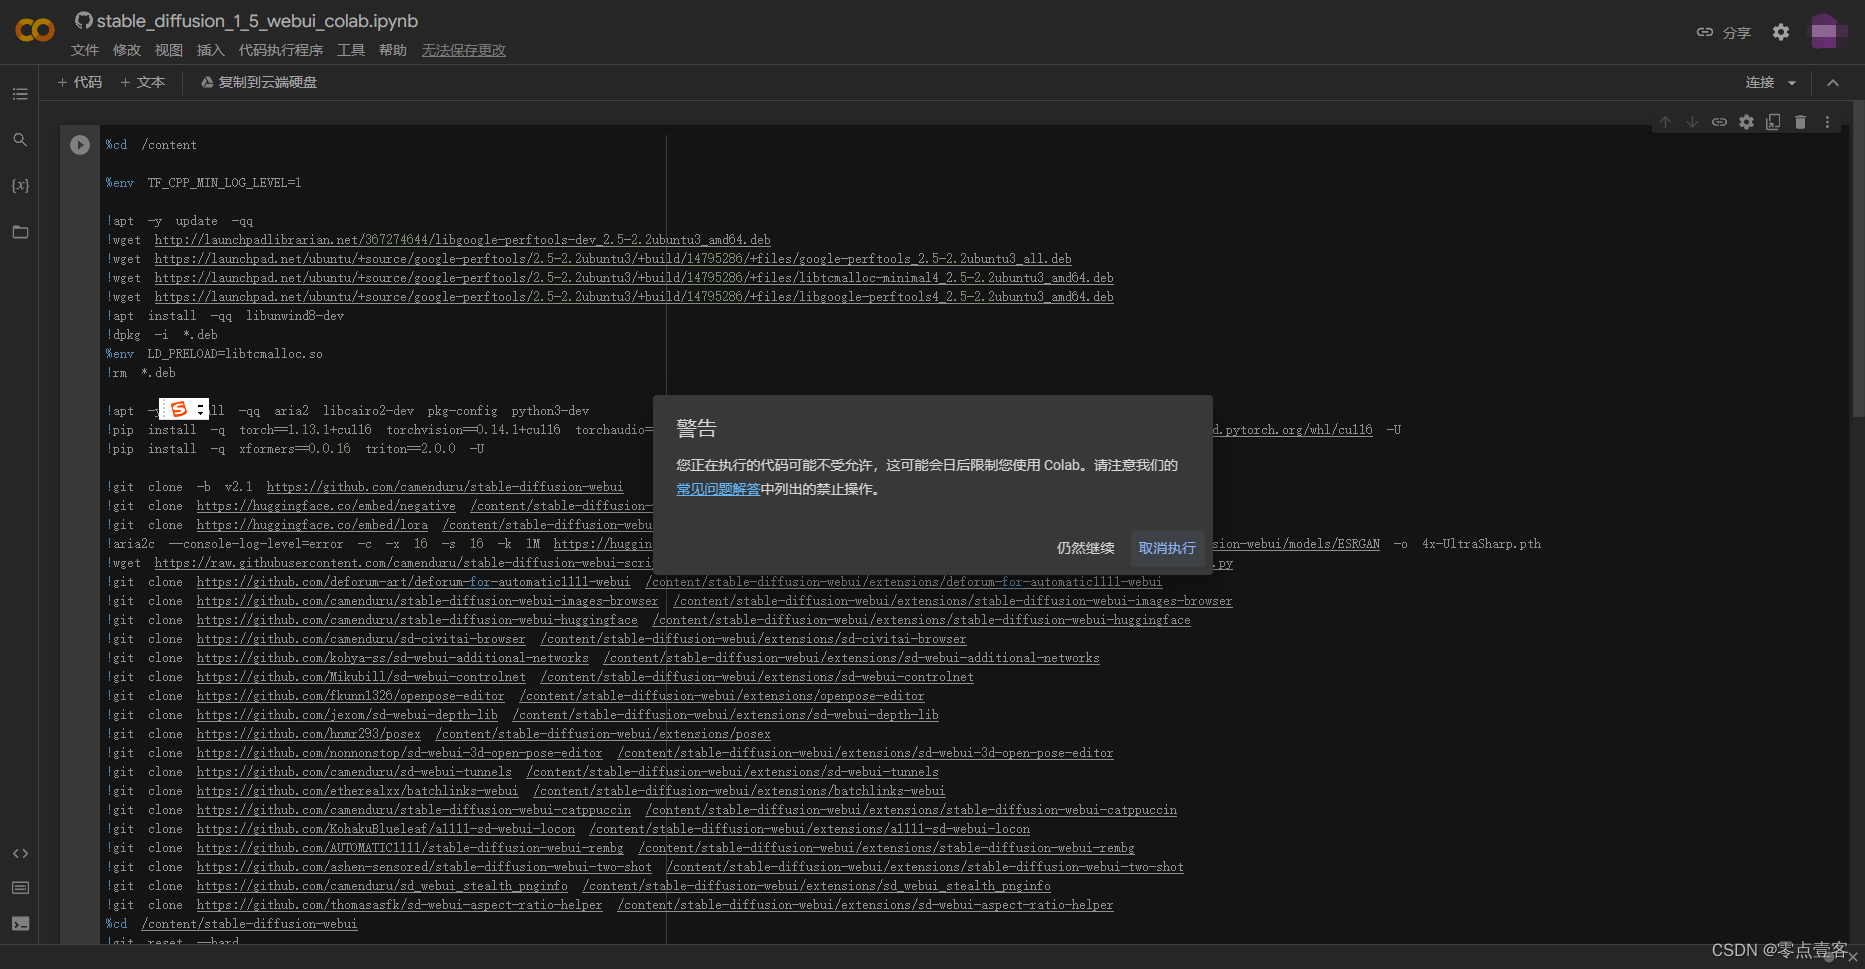Open the 文件 menu
Viewport: 1865px width, 969px height.
click(85, 50)
